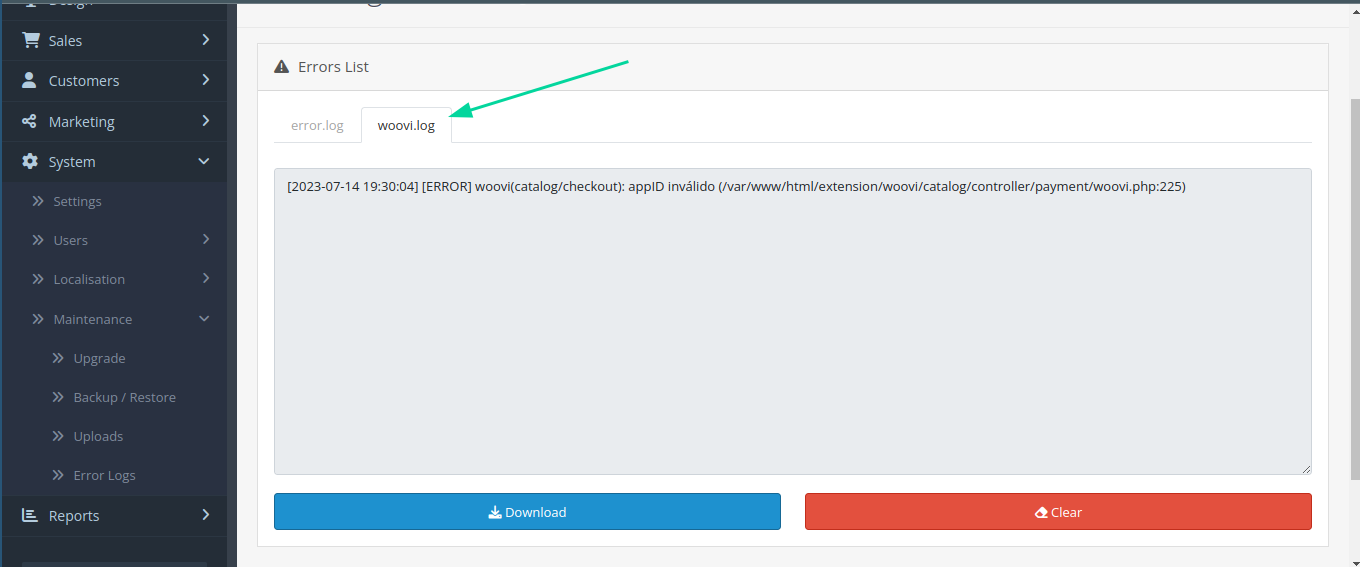
Task: Click the Reports chart icon
Action: click(30, 515)
